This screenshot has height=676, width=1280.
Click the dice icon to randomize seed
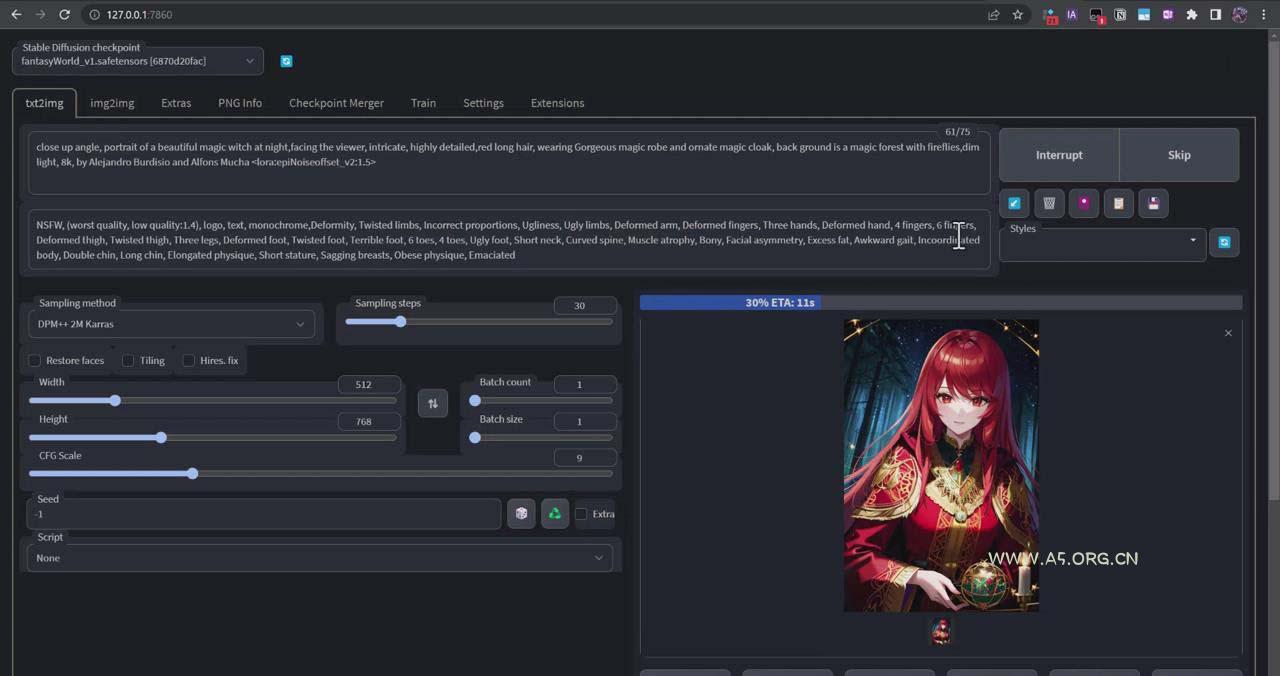(521, 514)
